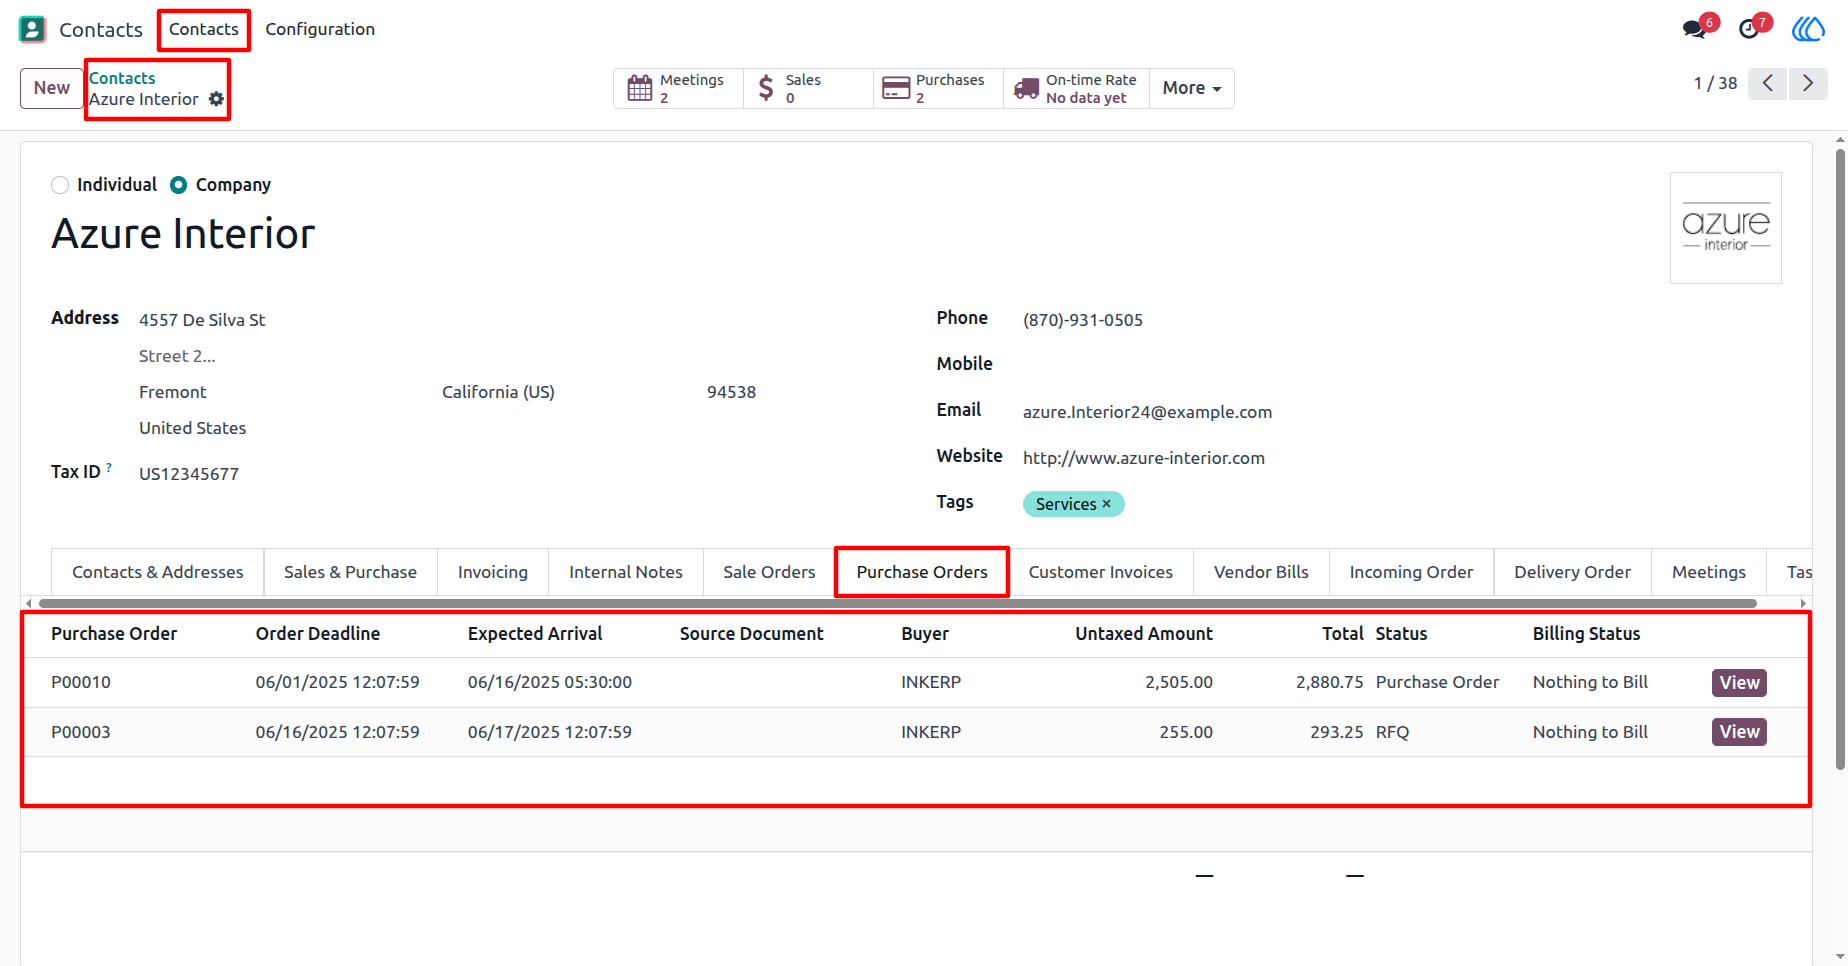Click View button for P00003
The width and height of the screenshot is (1848, 966).
[1739, 732]
